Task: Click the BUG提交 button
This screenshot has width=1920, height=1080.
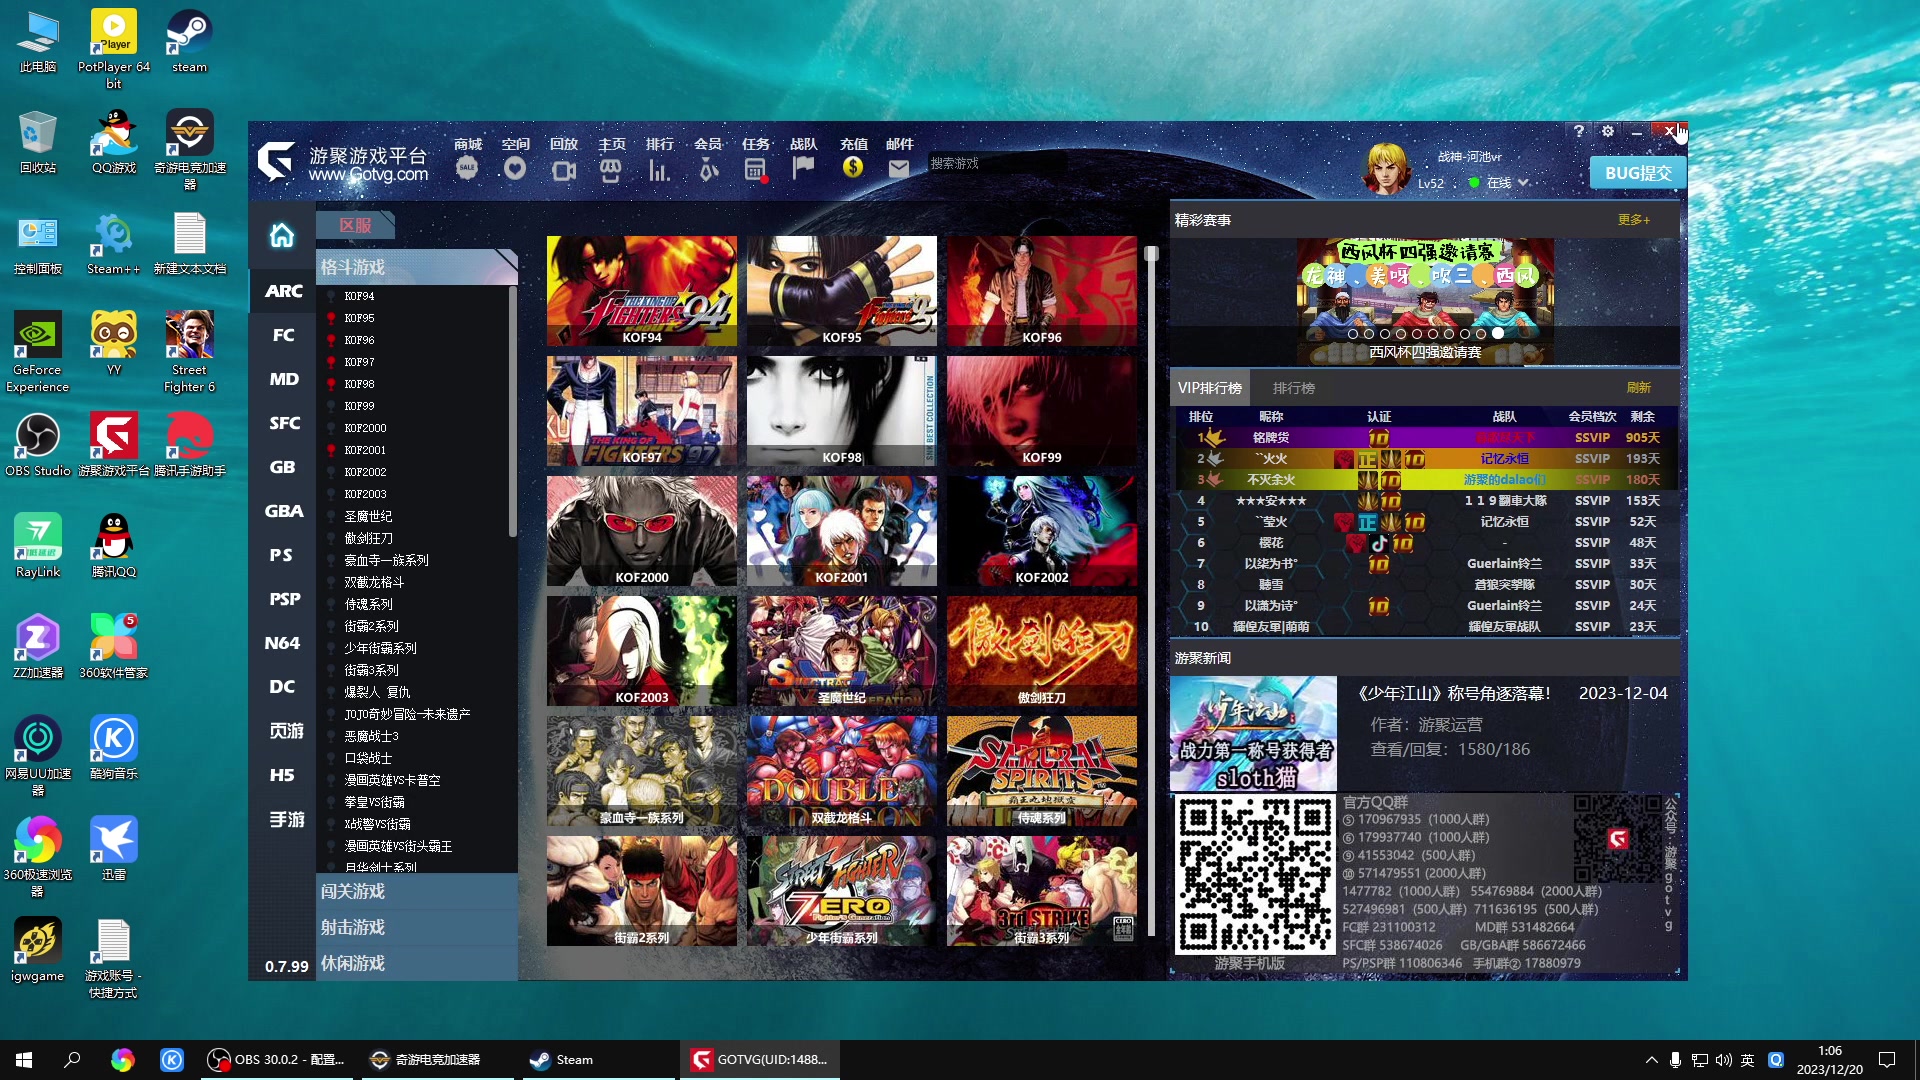Action: pyautogui.click(x=1638, y=173)
